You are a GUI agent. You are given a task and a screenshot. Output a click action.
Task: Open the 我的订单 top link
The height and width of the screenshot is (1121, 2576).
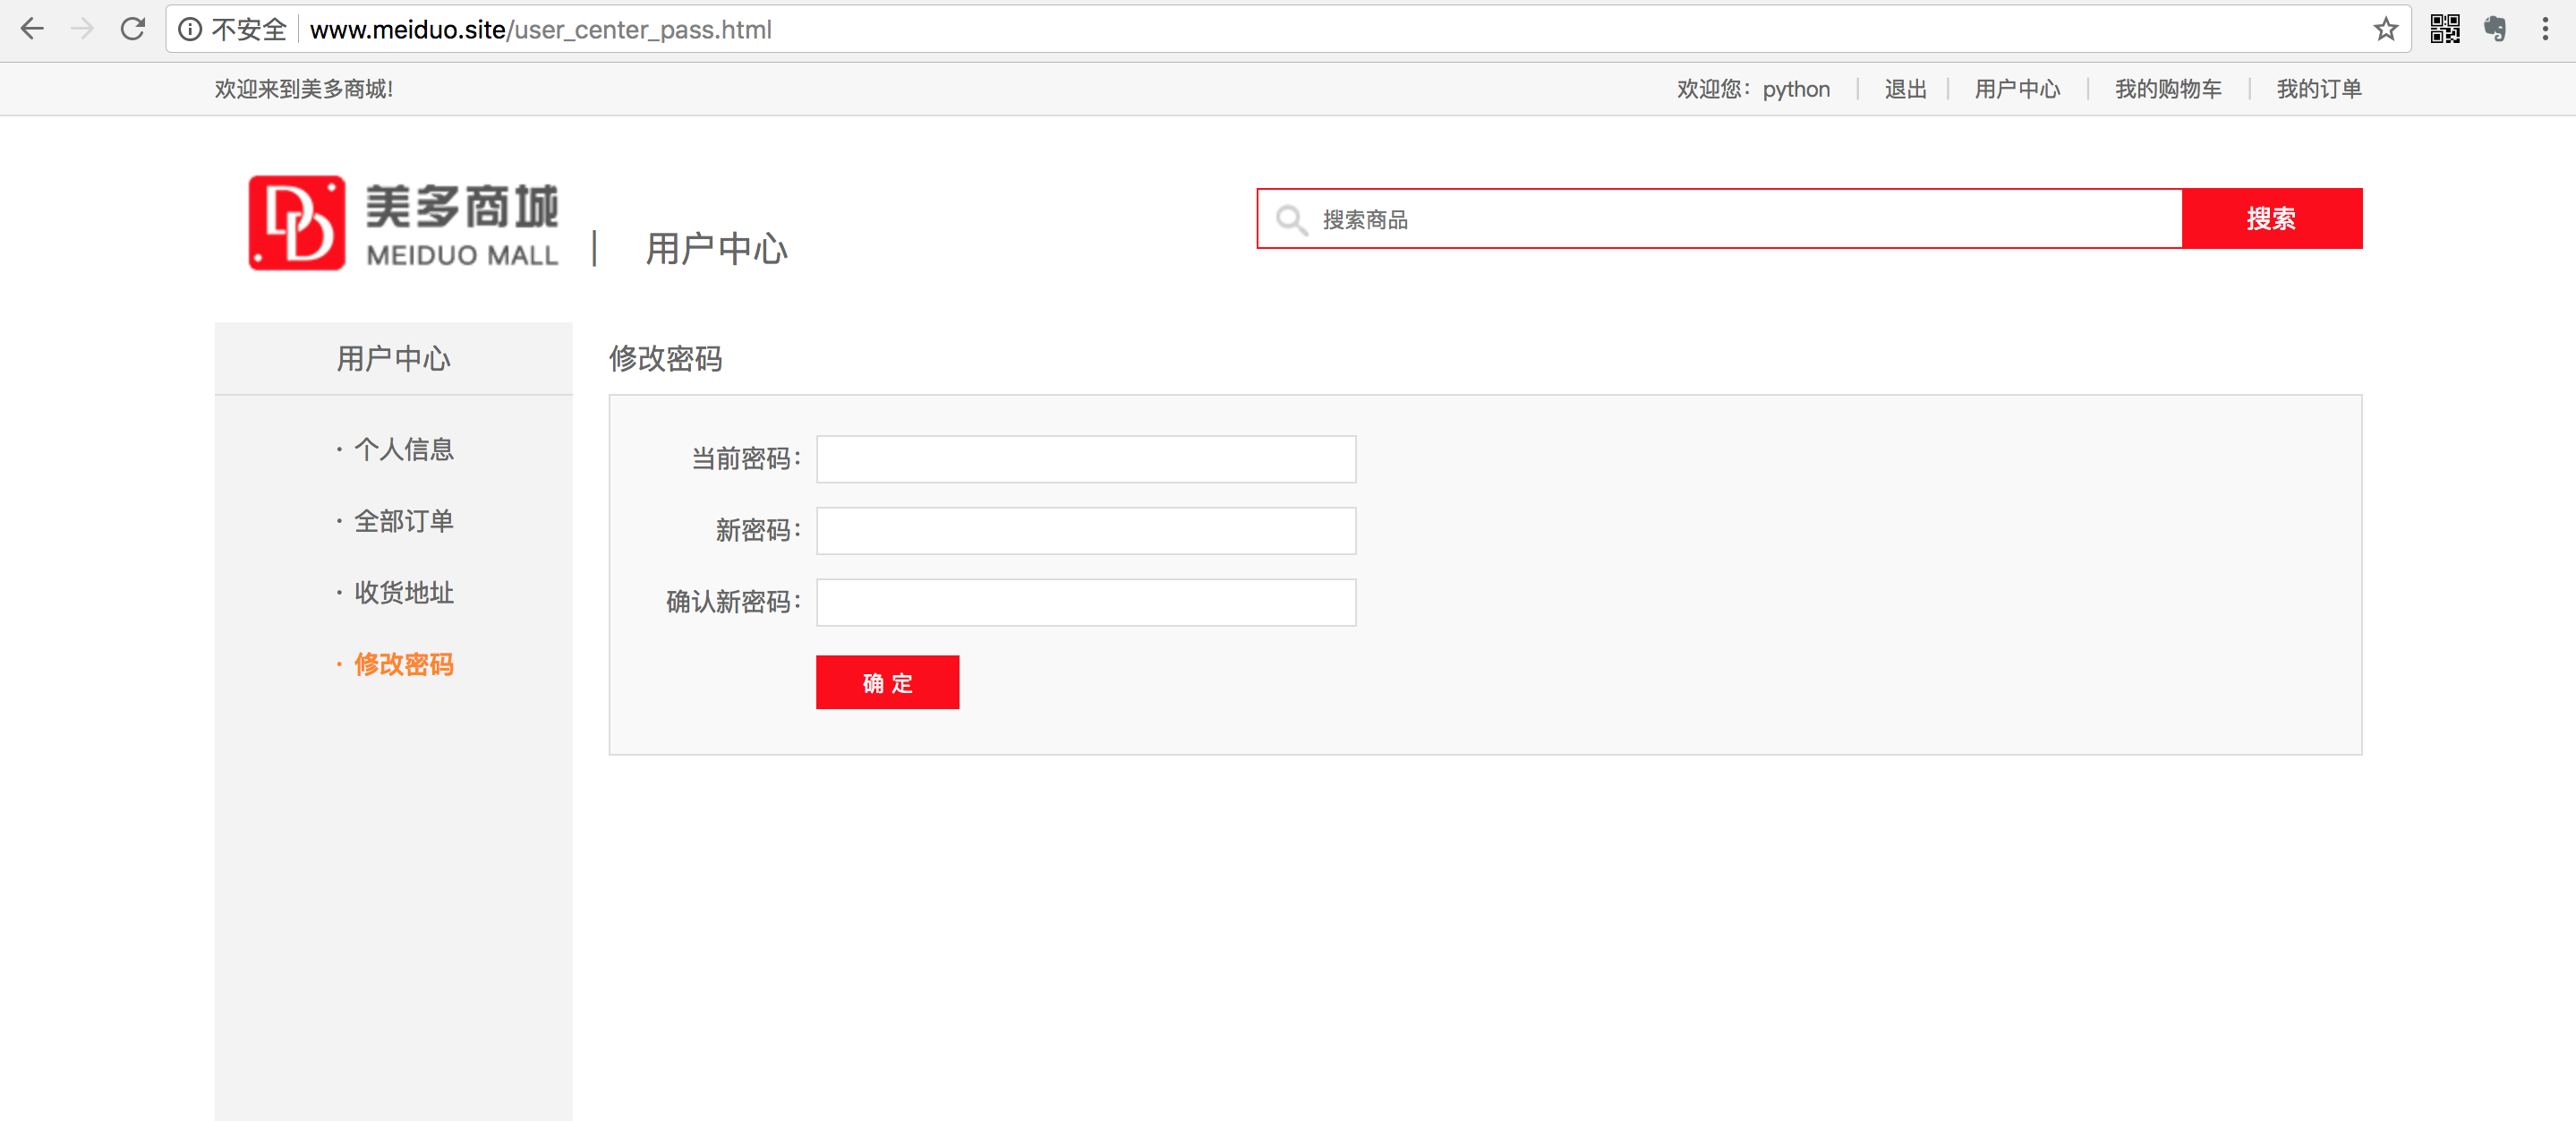tap(2318, 89)
